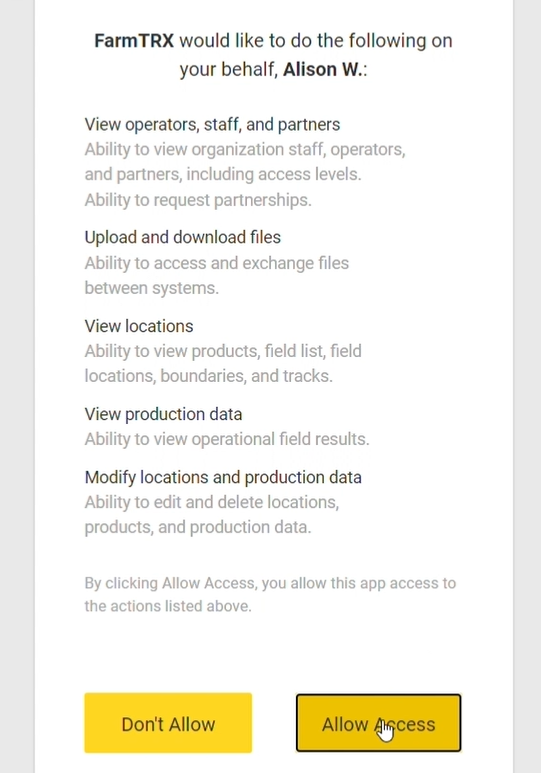
Task: Click the Don't Allow button
Action: (x=168, y=723)
